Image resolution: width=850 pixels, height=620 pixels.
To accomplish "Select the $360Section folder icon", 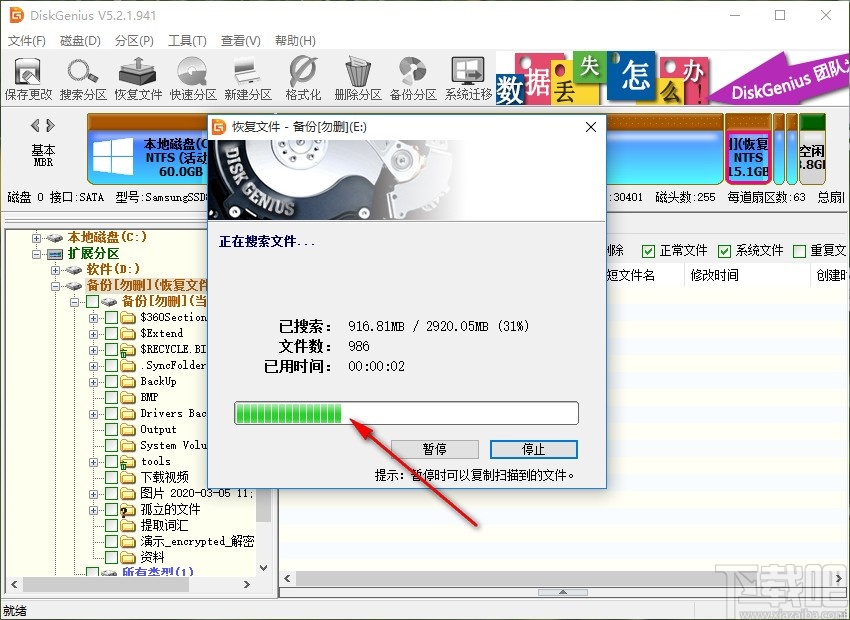I will (128, 318).
